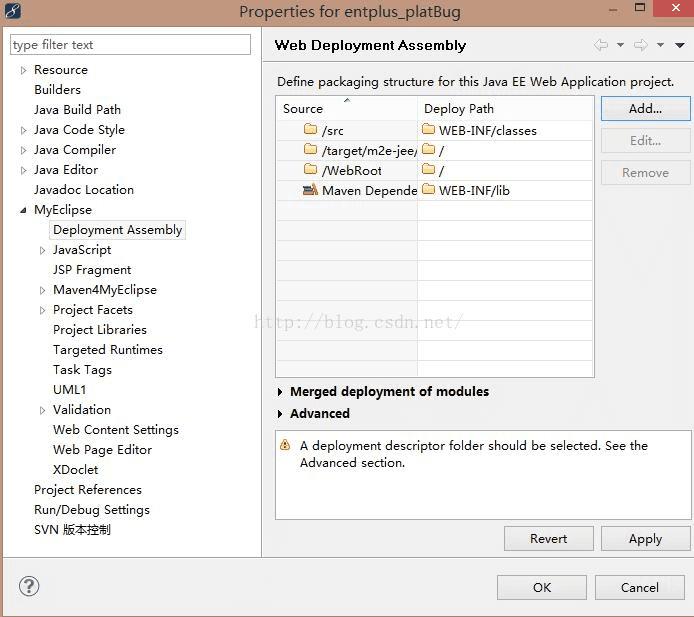The width and height of the screenshot is (694, 617).
Task: Click the help question mark icon
Action: [27, 587]
